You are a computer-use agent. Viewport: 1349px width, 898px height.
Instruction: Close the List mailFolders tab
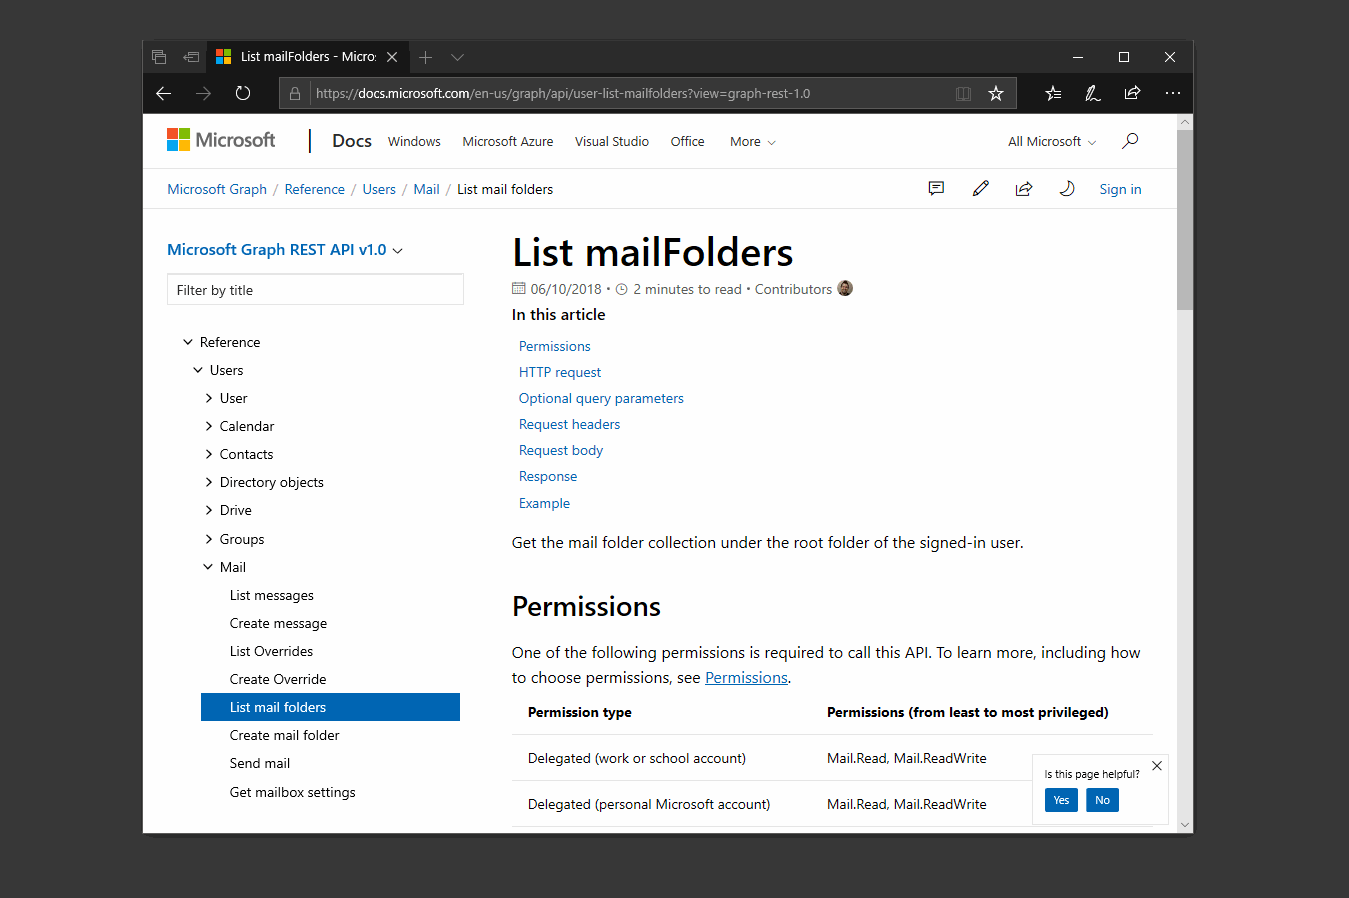pyautogui.click(x=392, y=57)
